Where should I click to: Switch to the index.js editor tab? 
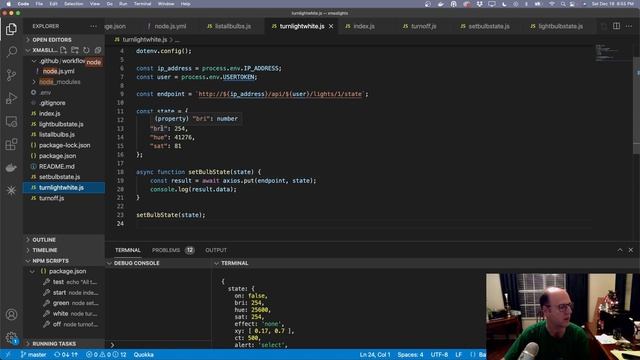364,26
